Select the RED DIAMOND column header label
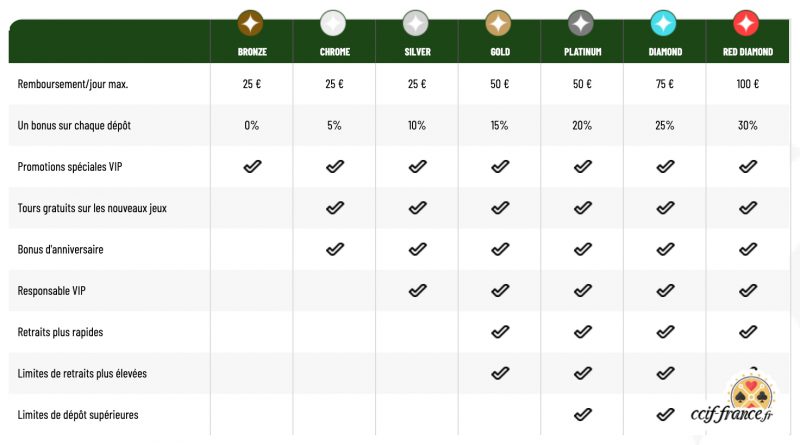This screenshot has width=800, height=445. 747,52
